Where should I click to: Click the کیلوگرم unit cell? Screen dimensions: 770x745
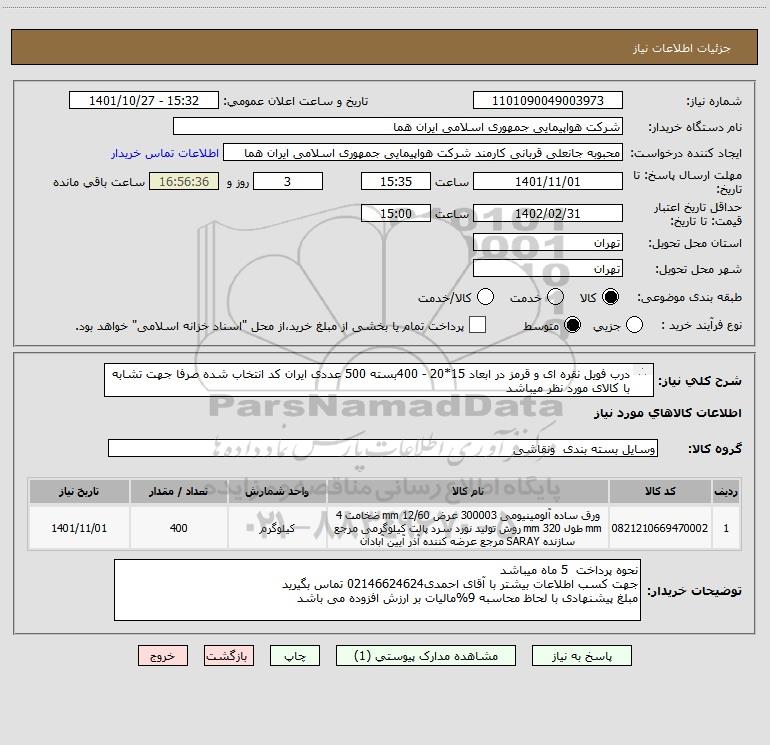tap(277, 528)
